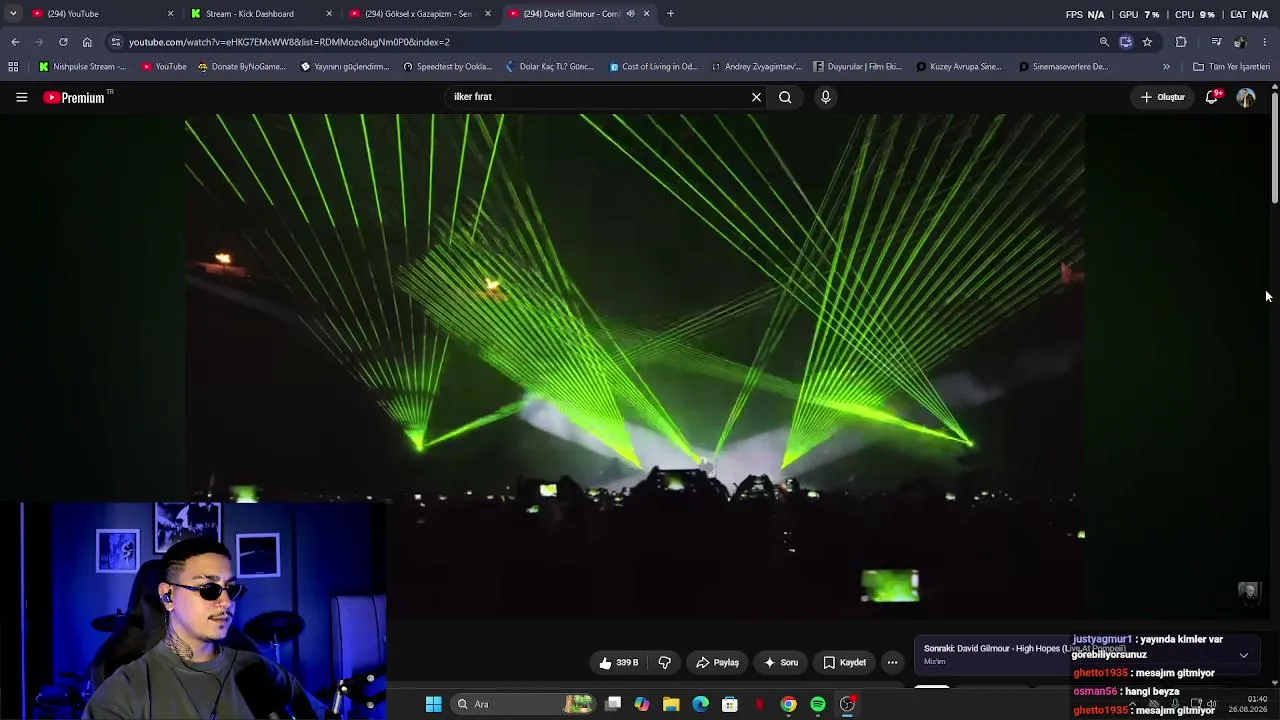Image resolution: width=1280 pixels, height=720 pixels.
Task: Click the Soru ask button
Action: coord(781,662)
